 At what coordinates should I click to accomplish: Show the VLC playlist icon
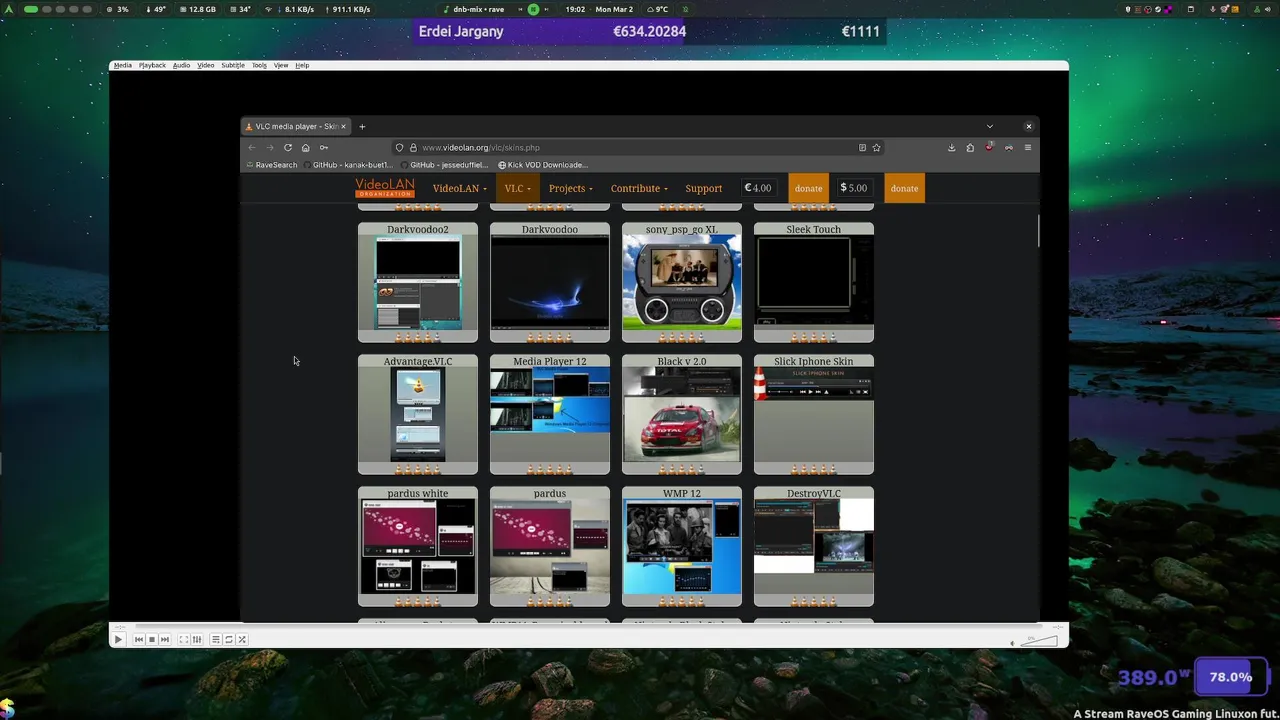(x=215, y=639)
